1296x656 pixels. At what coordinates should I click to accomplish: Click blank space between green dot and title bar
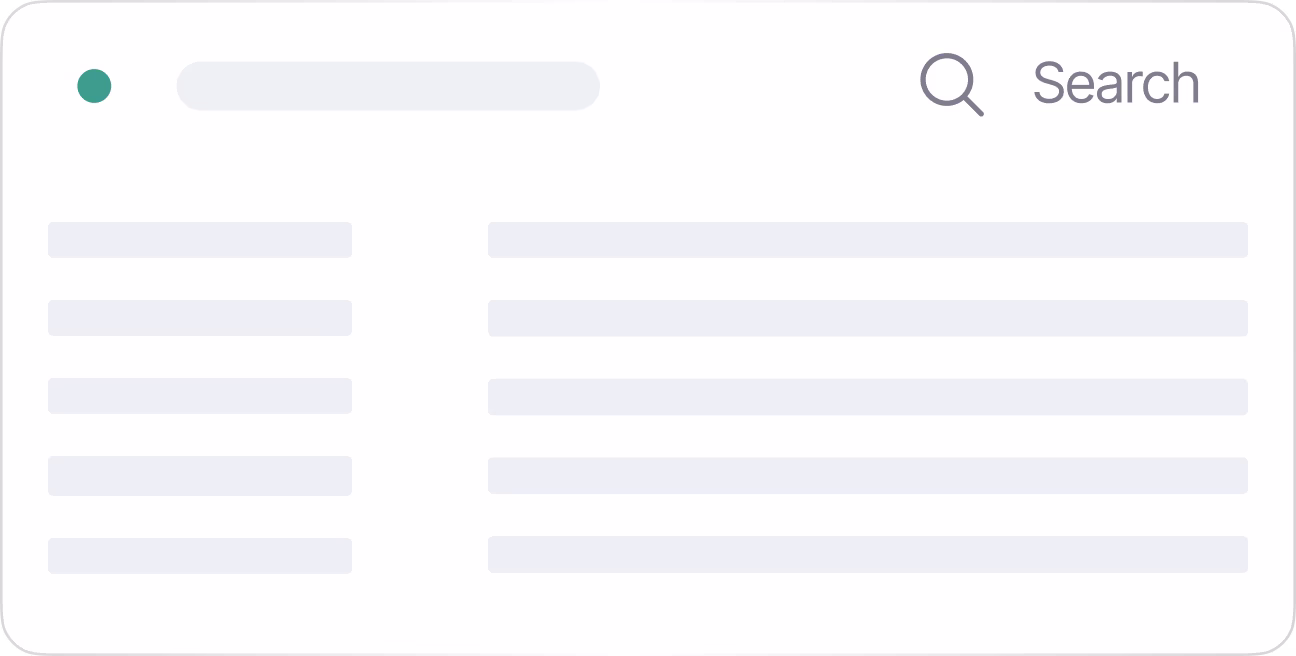144,86
